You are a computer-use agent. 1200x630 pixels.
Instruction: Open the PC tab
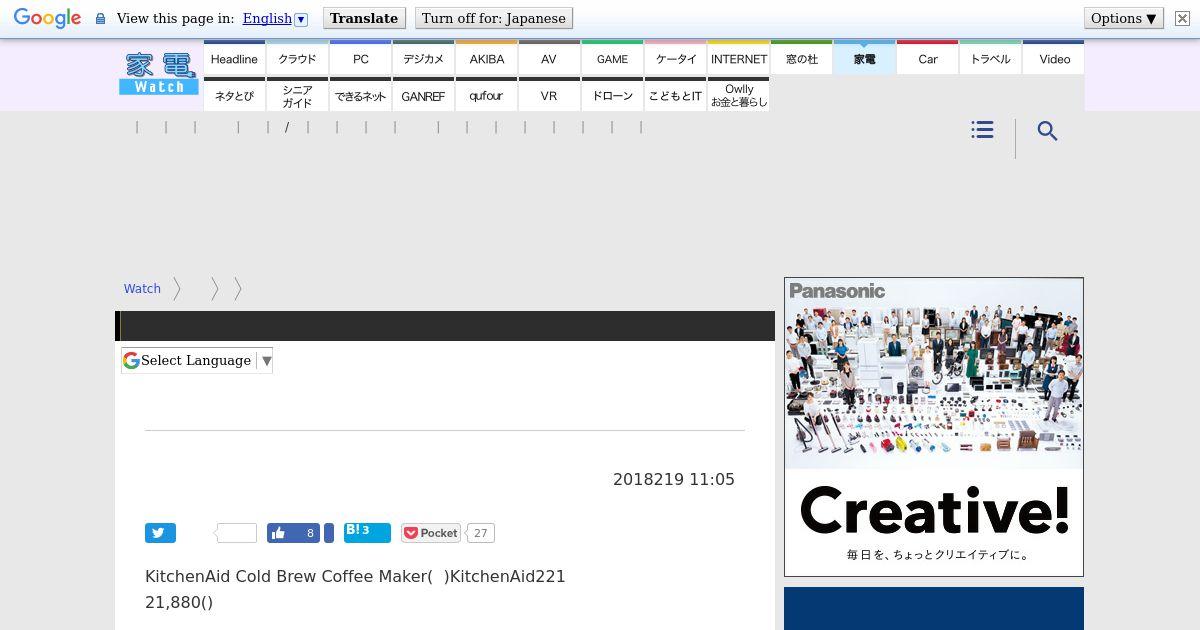(x=360, y=59)
